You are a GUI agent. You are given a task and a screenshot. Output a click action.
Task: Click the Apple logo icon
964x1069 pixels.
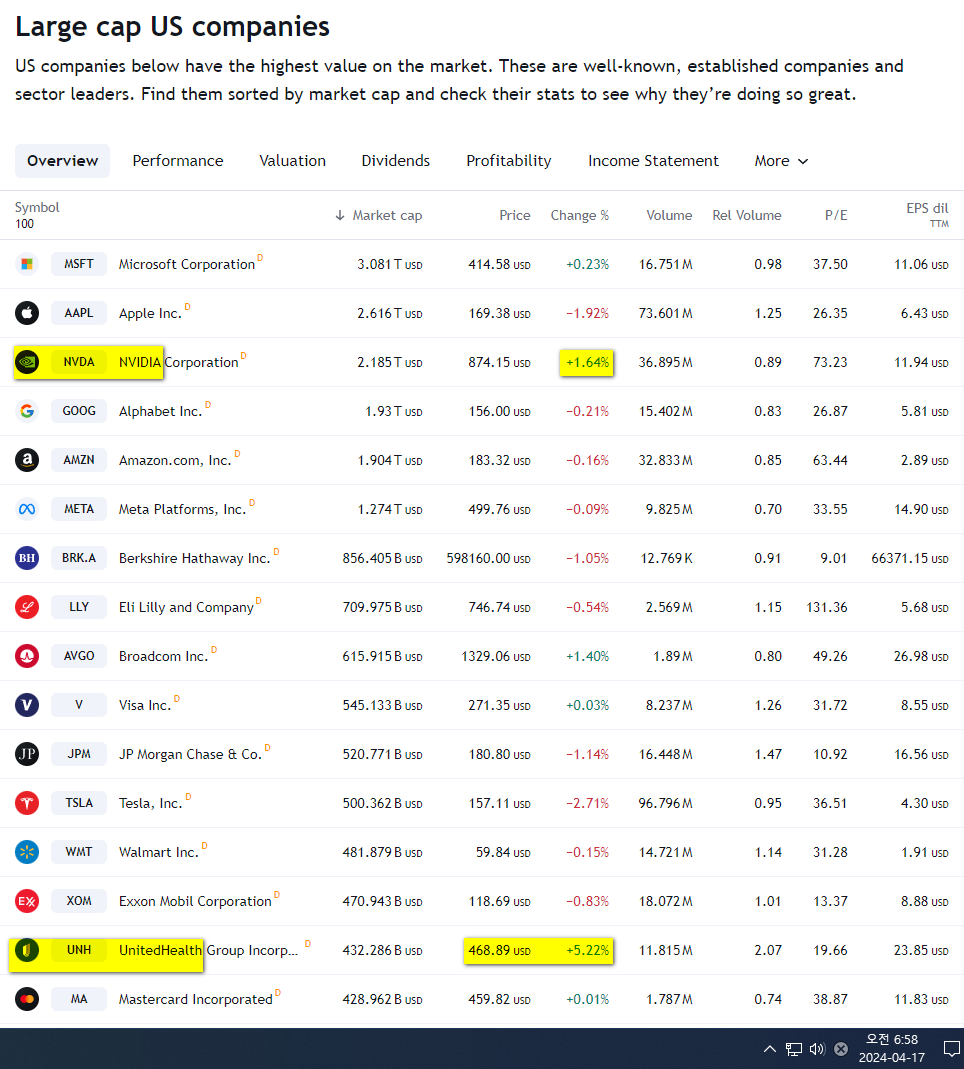click(x=27, y=313)
